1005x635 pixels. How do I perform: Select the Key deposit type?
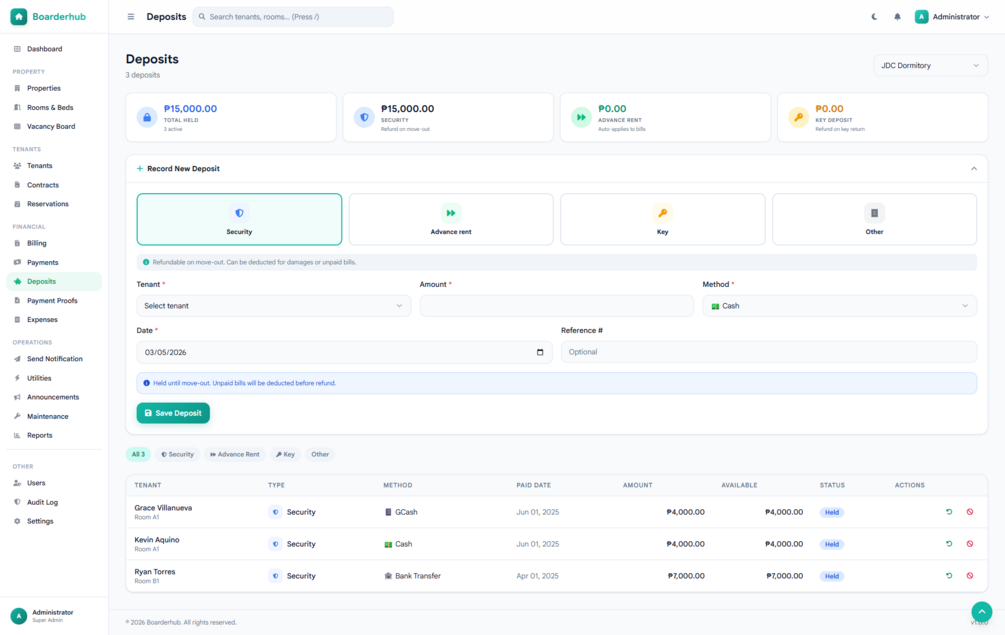pos(663,219)
